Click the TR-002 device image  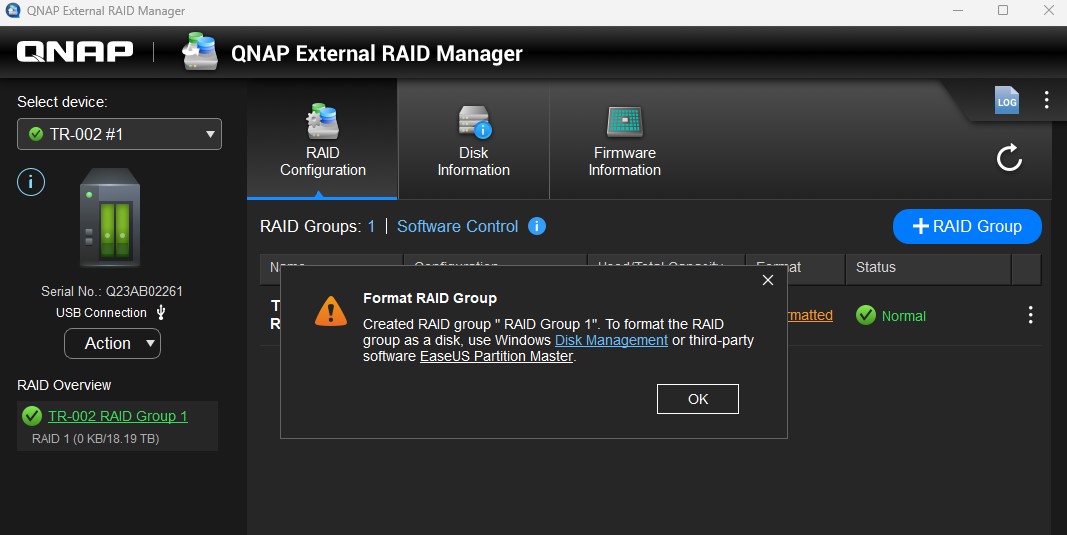pyautogui.click(x=110, y=218)
